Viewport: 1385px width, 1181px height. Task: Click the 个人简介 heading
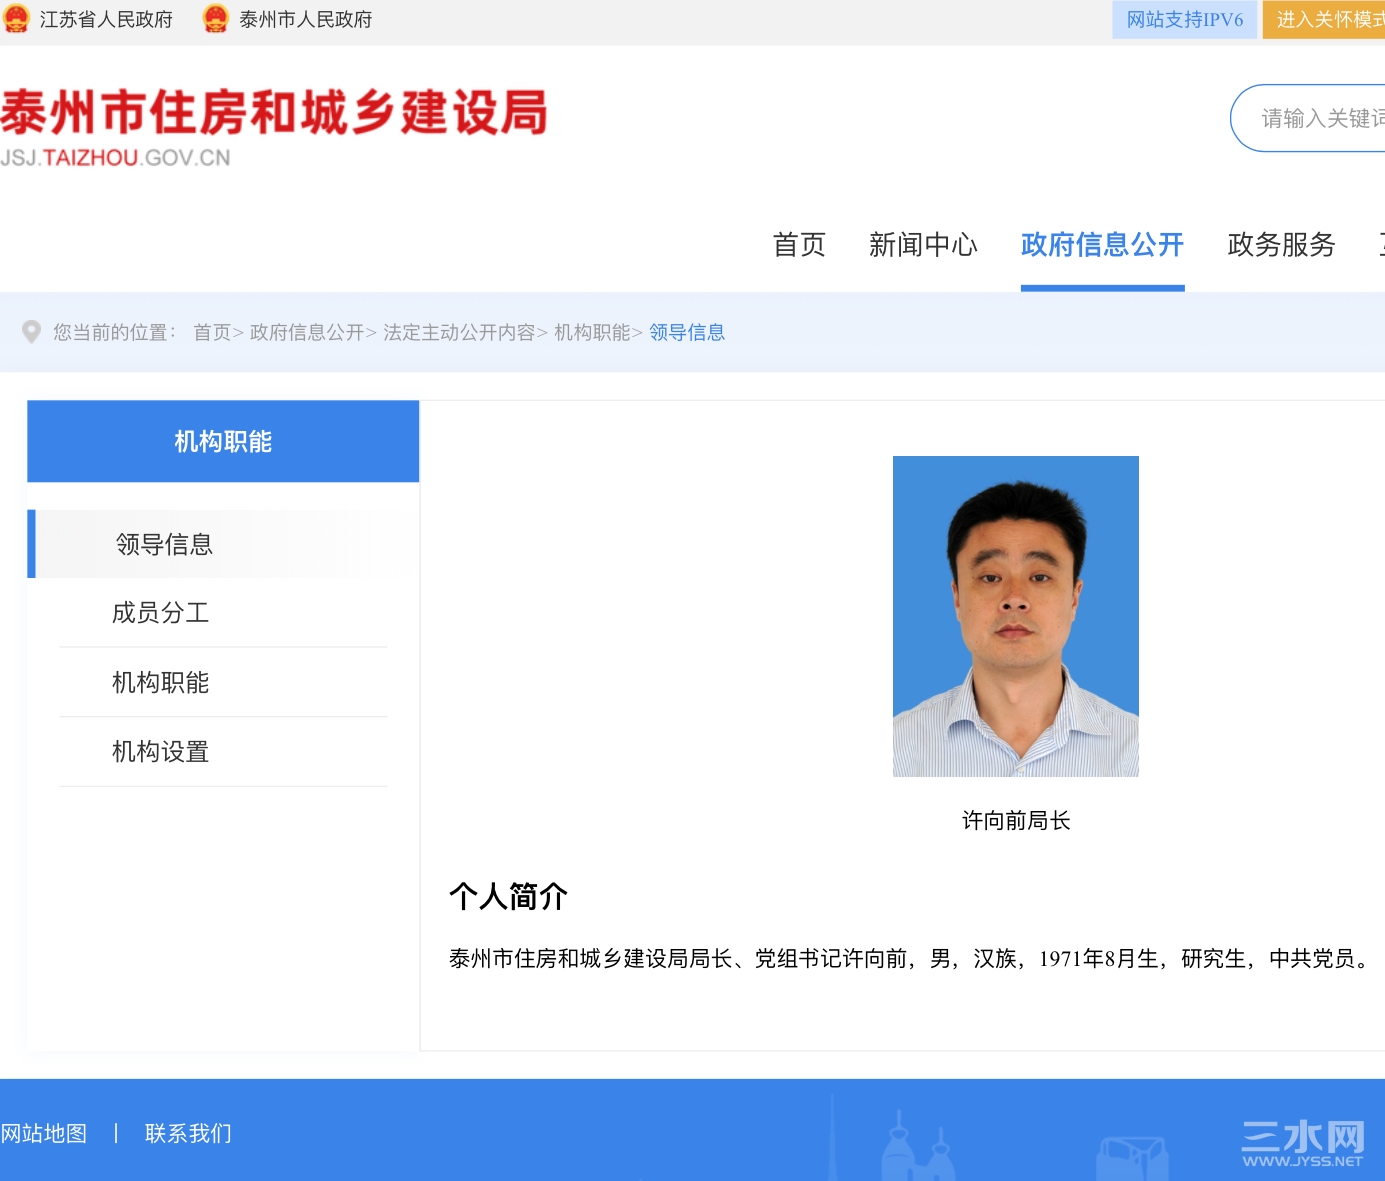pos(508,896)
